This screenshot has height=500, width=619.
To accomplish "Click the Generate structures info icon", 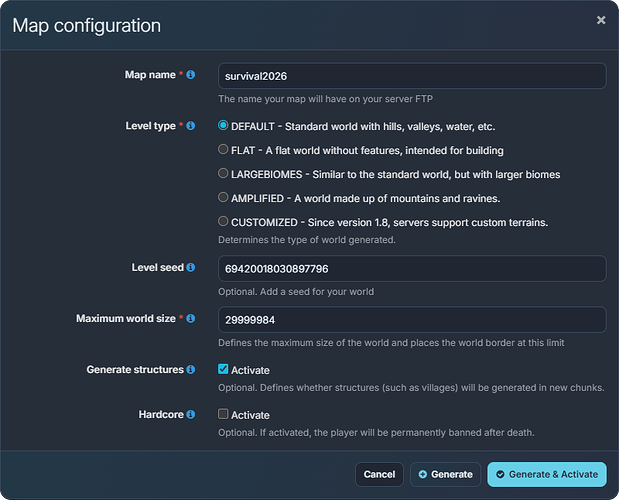I will point(191,369).
